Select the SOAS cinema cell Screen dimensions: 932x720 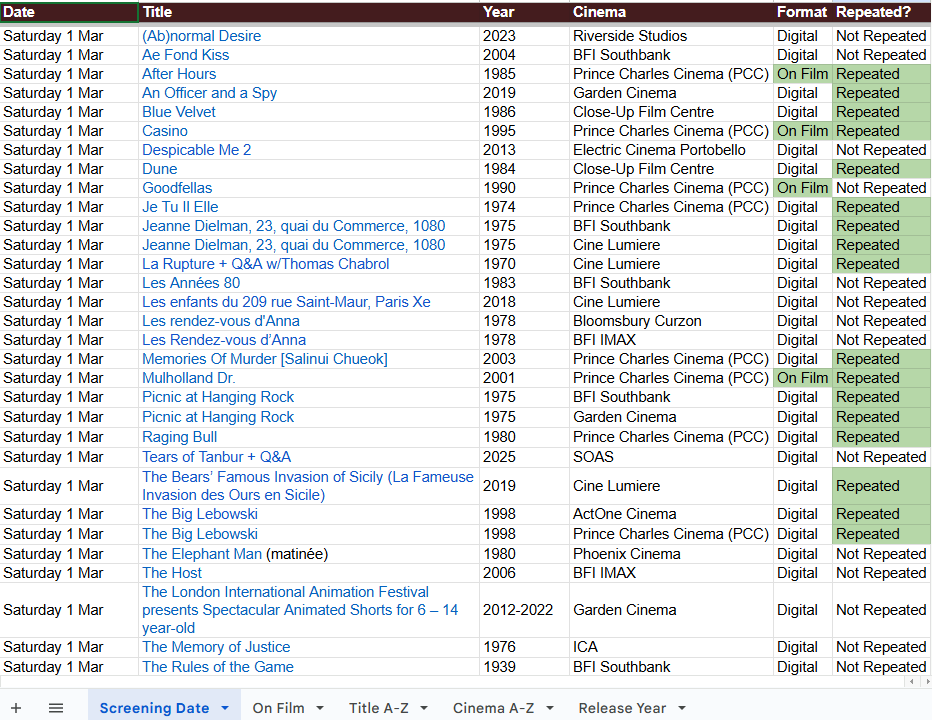point(671,457)
